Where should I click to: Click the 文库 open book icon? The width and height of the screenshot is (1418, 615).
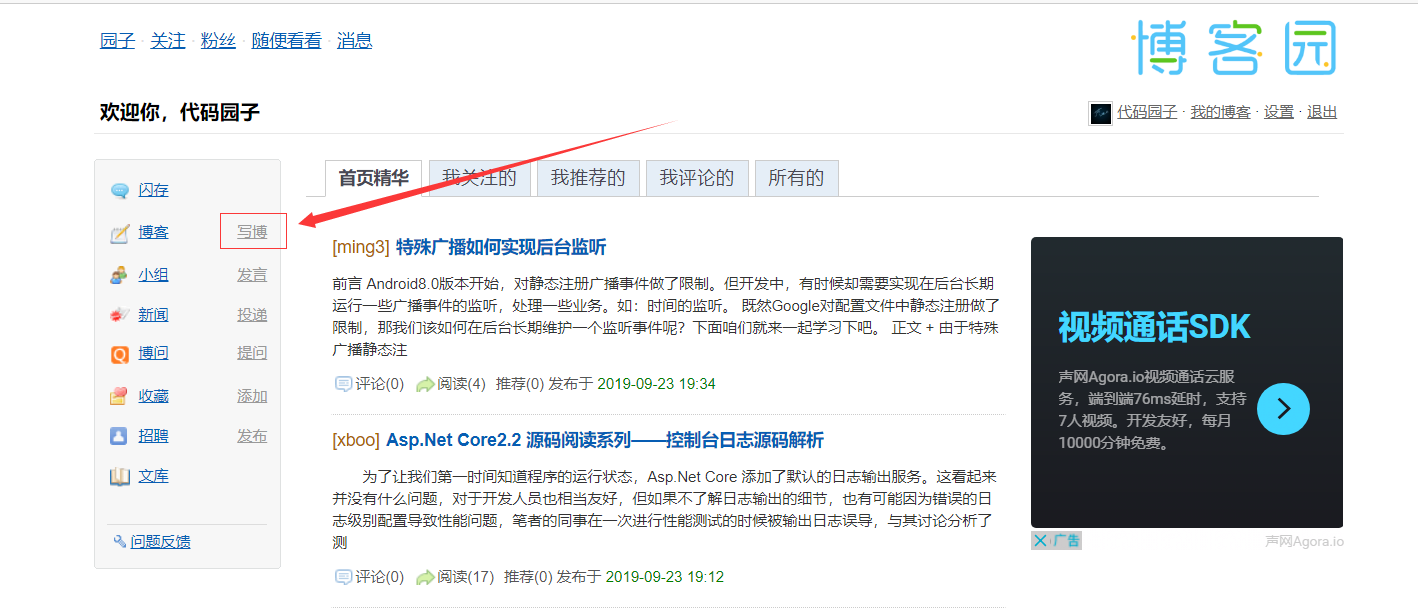(120, 477)
